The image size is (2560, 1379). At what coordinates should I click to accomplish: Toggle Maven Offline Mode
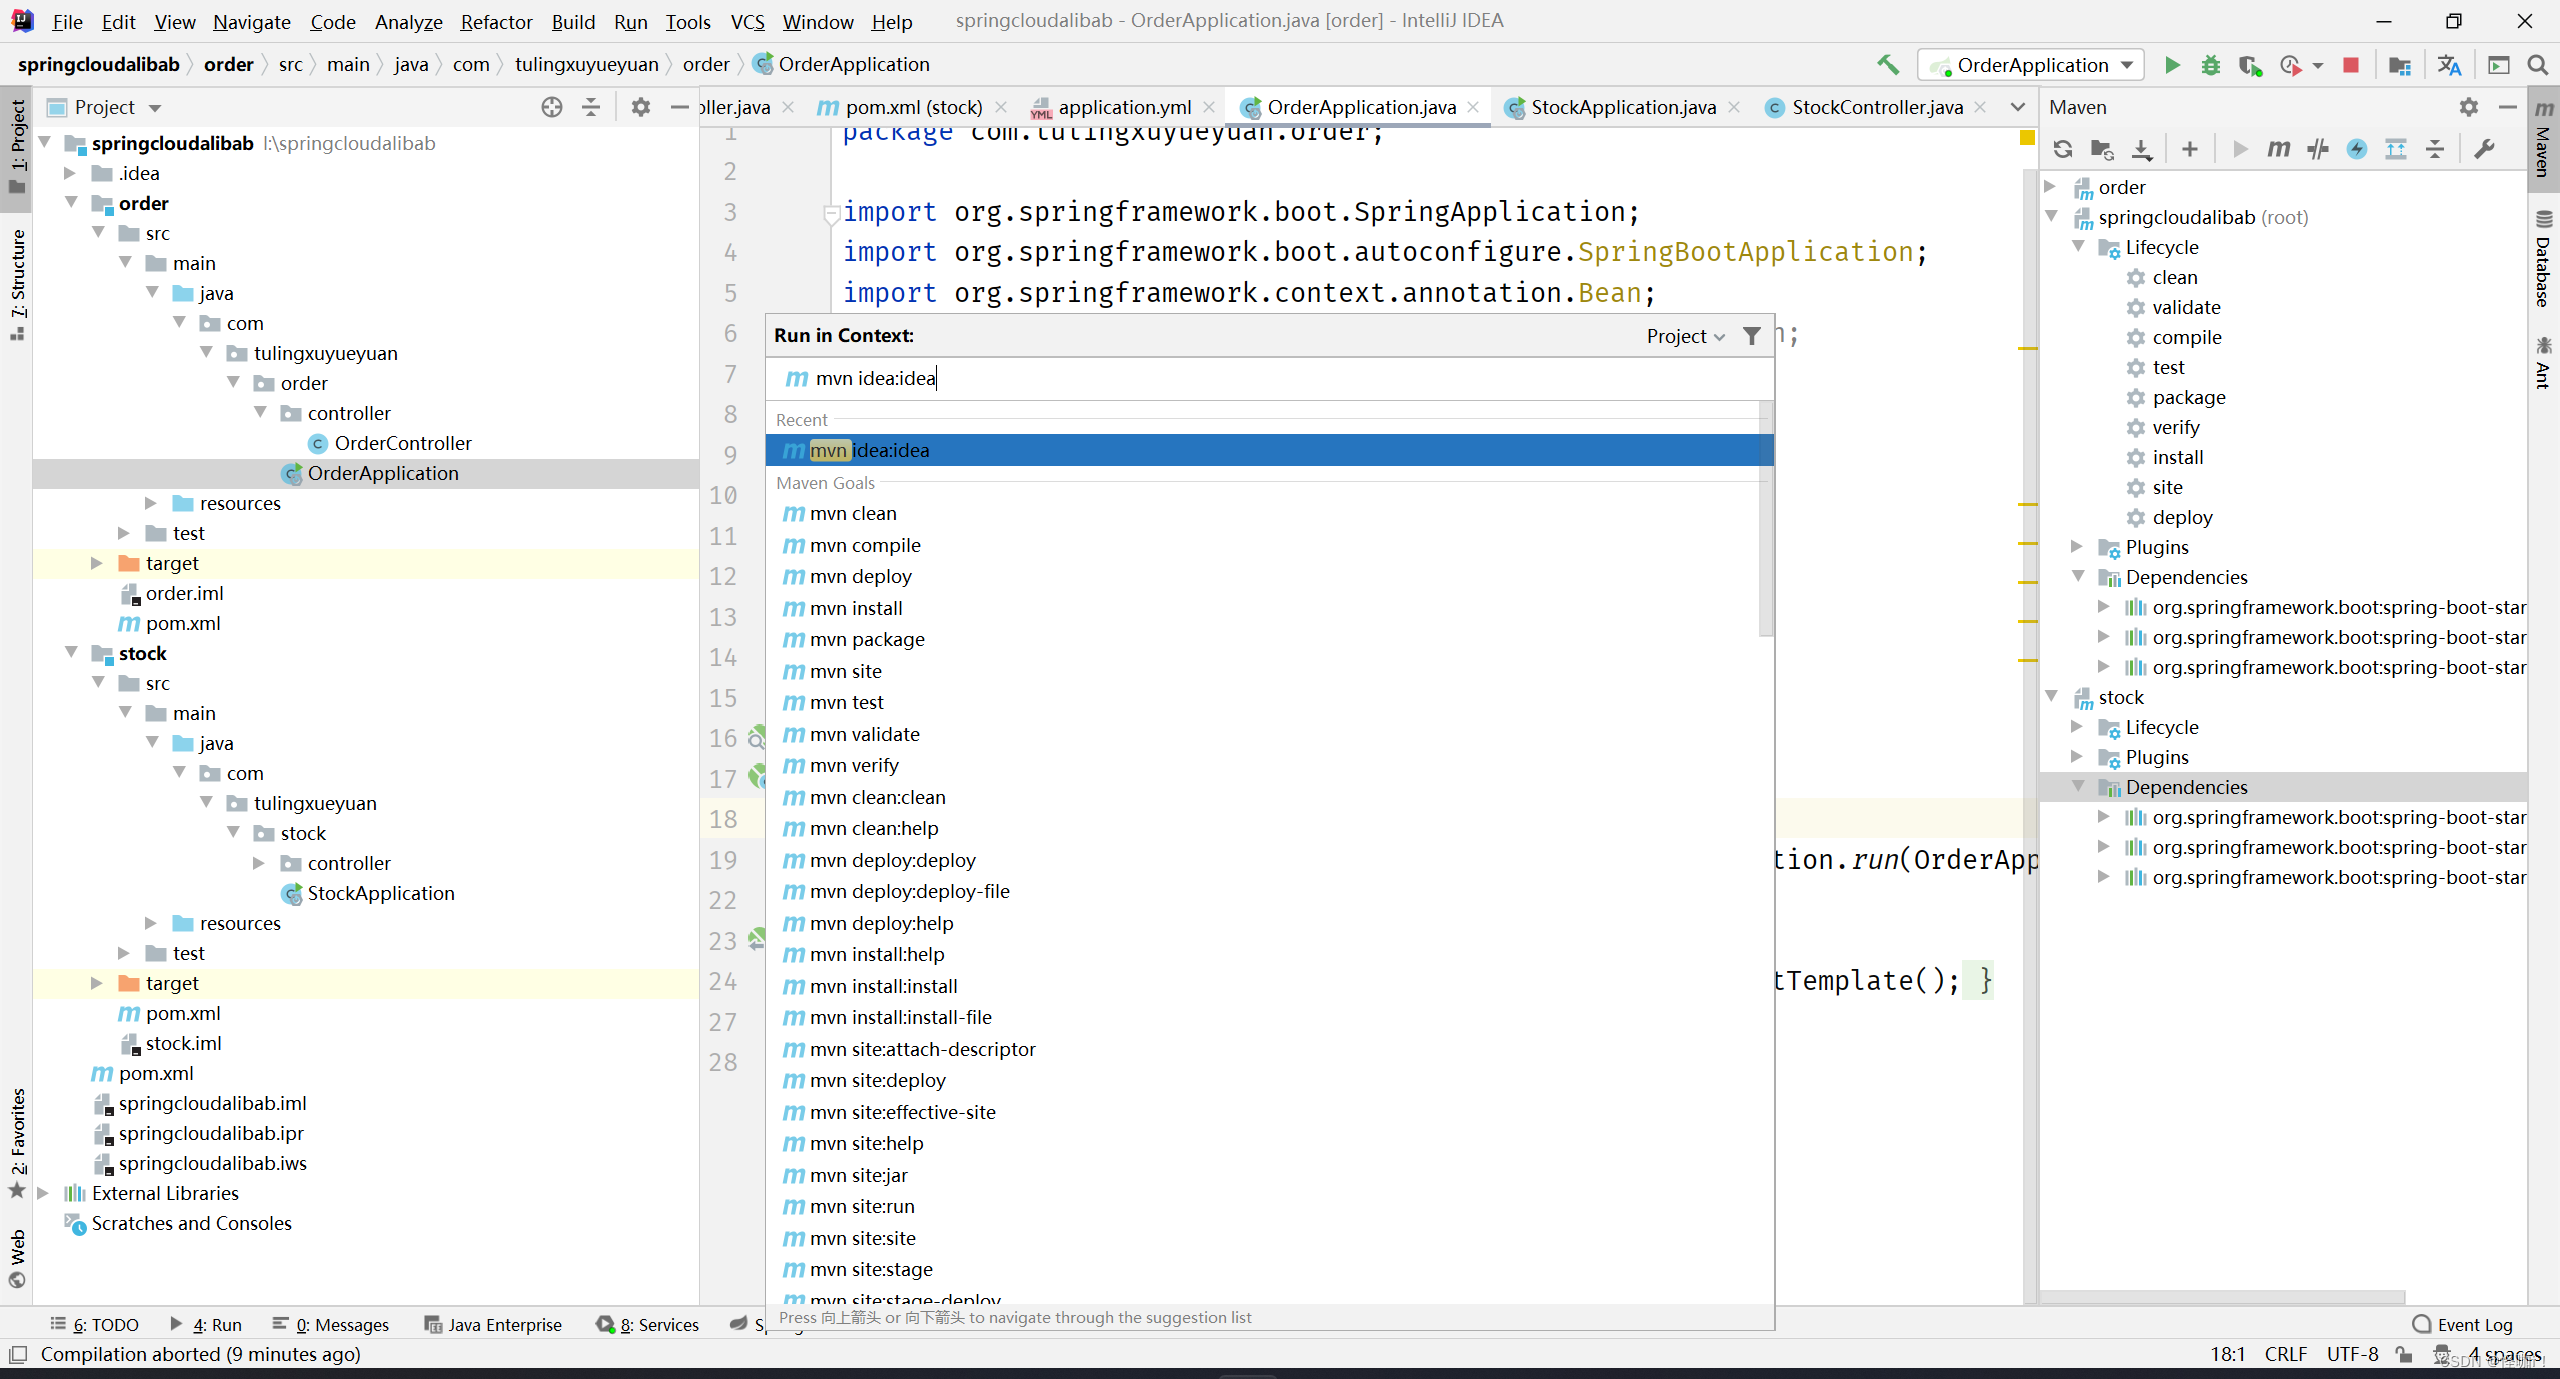[x=2318, y=149]
